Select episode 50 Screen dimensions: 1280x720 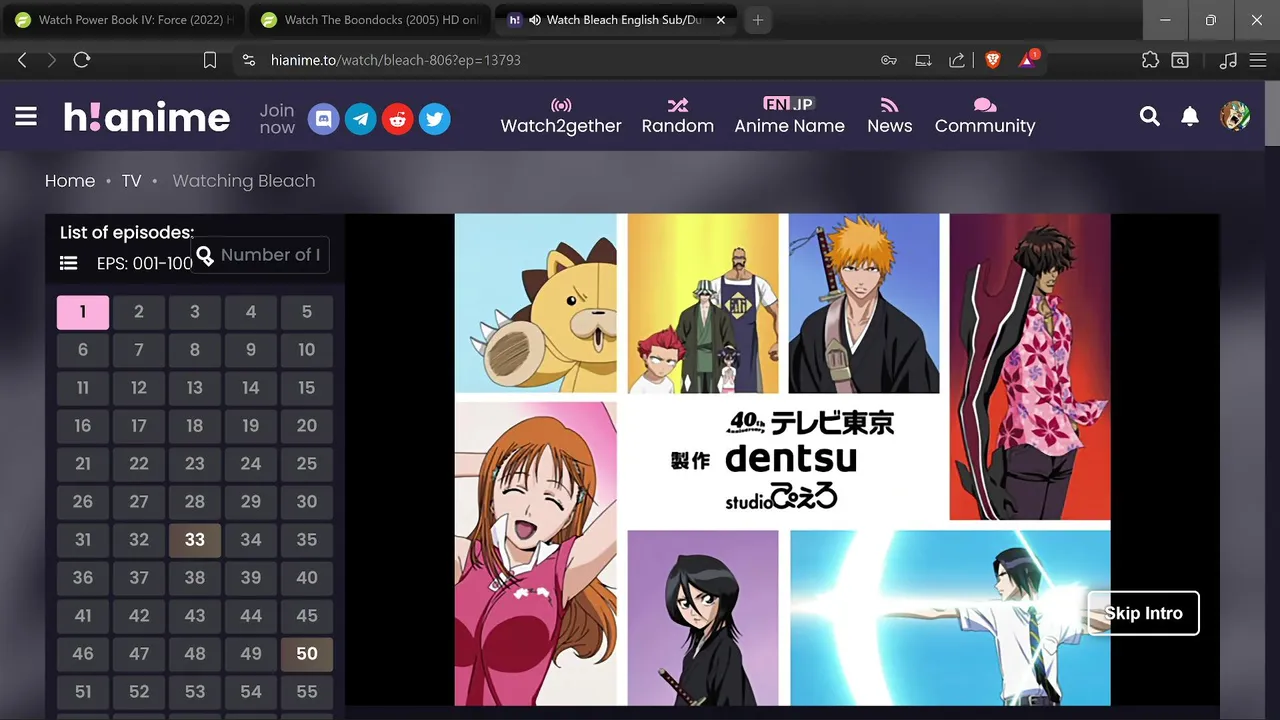click(x=307, y=654)
